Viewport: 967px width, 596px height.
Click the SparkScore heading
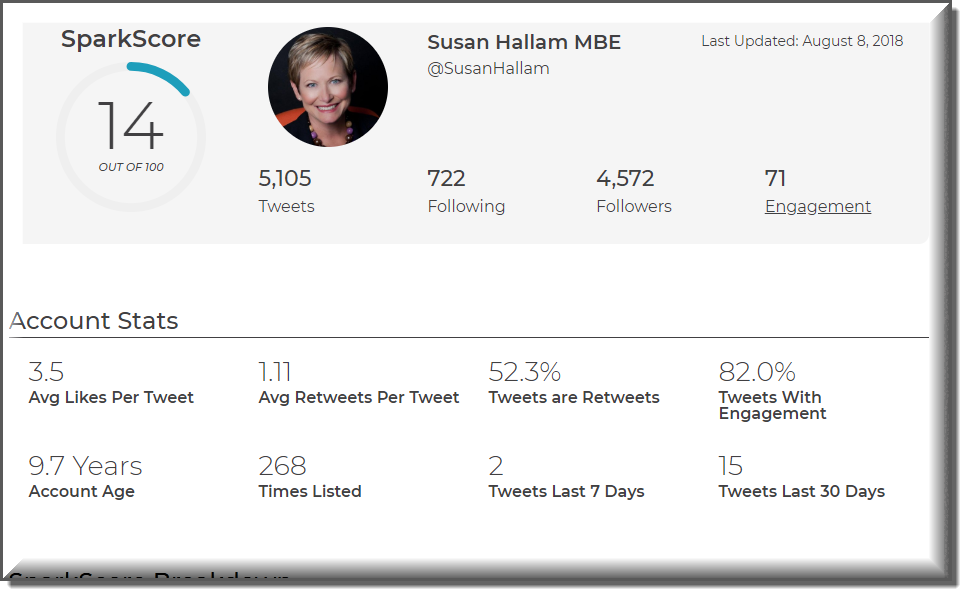click(131, 39)
